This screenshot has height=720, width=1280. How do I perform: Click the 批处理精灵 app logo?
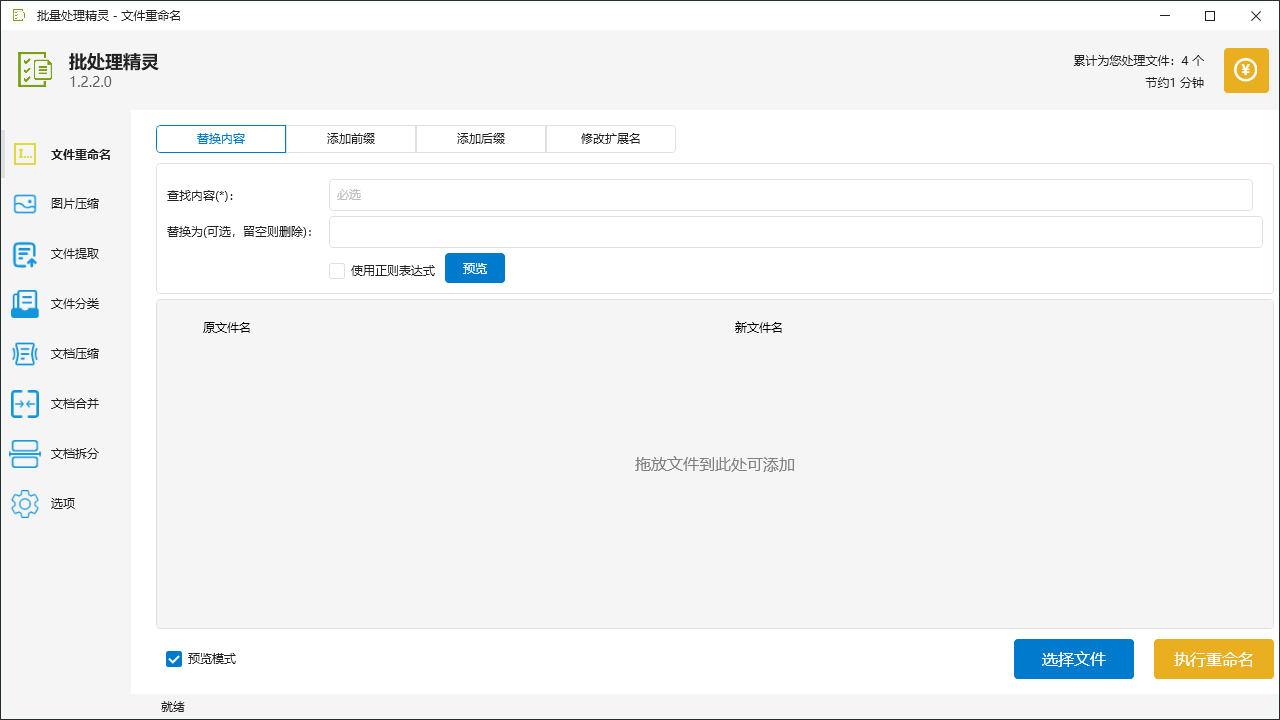tap(34, 70)
